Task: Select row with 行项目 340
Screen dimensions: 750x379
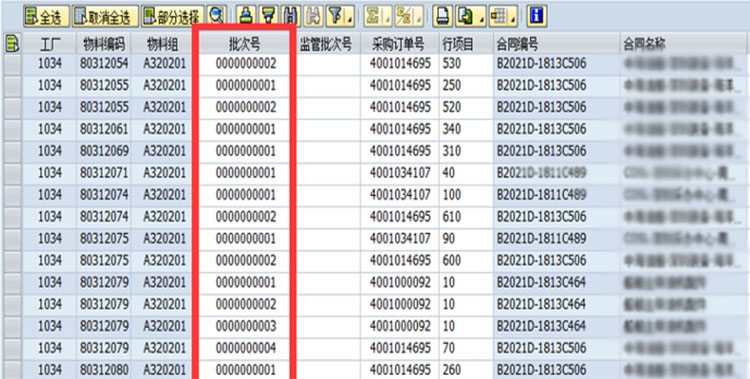Action: tap(13, 129)
